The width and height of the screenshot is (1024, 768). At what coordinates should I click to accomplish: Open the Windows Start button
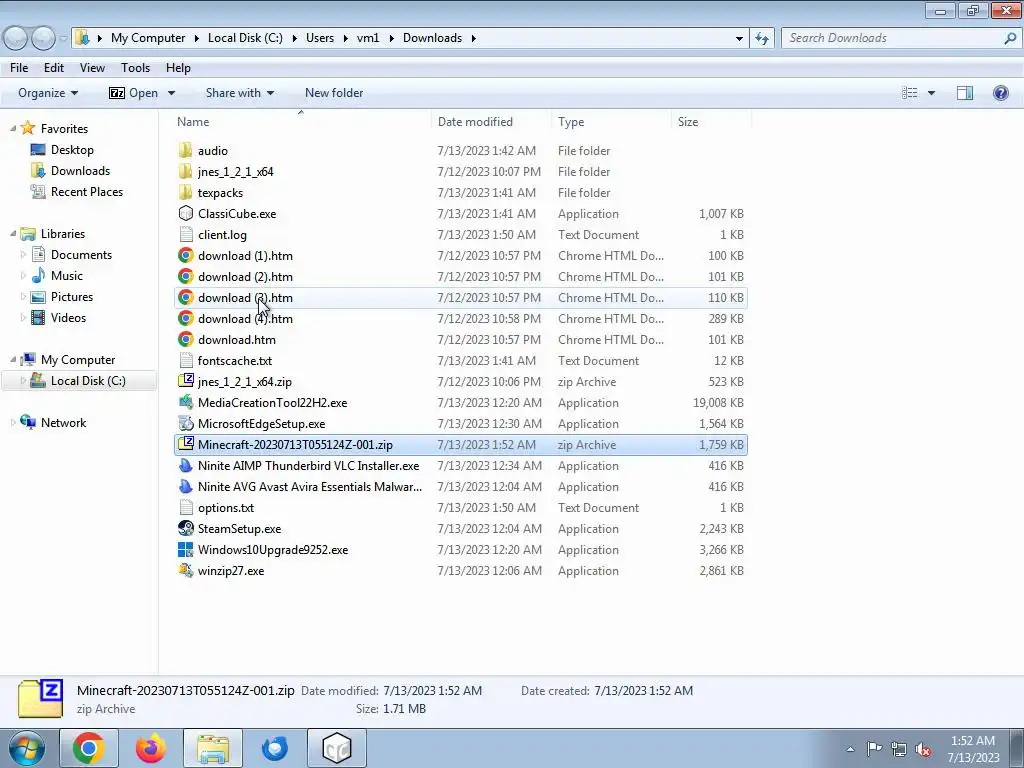tap(26, 748)
